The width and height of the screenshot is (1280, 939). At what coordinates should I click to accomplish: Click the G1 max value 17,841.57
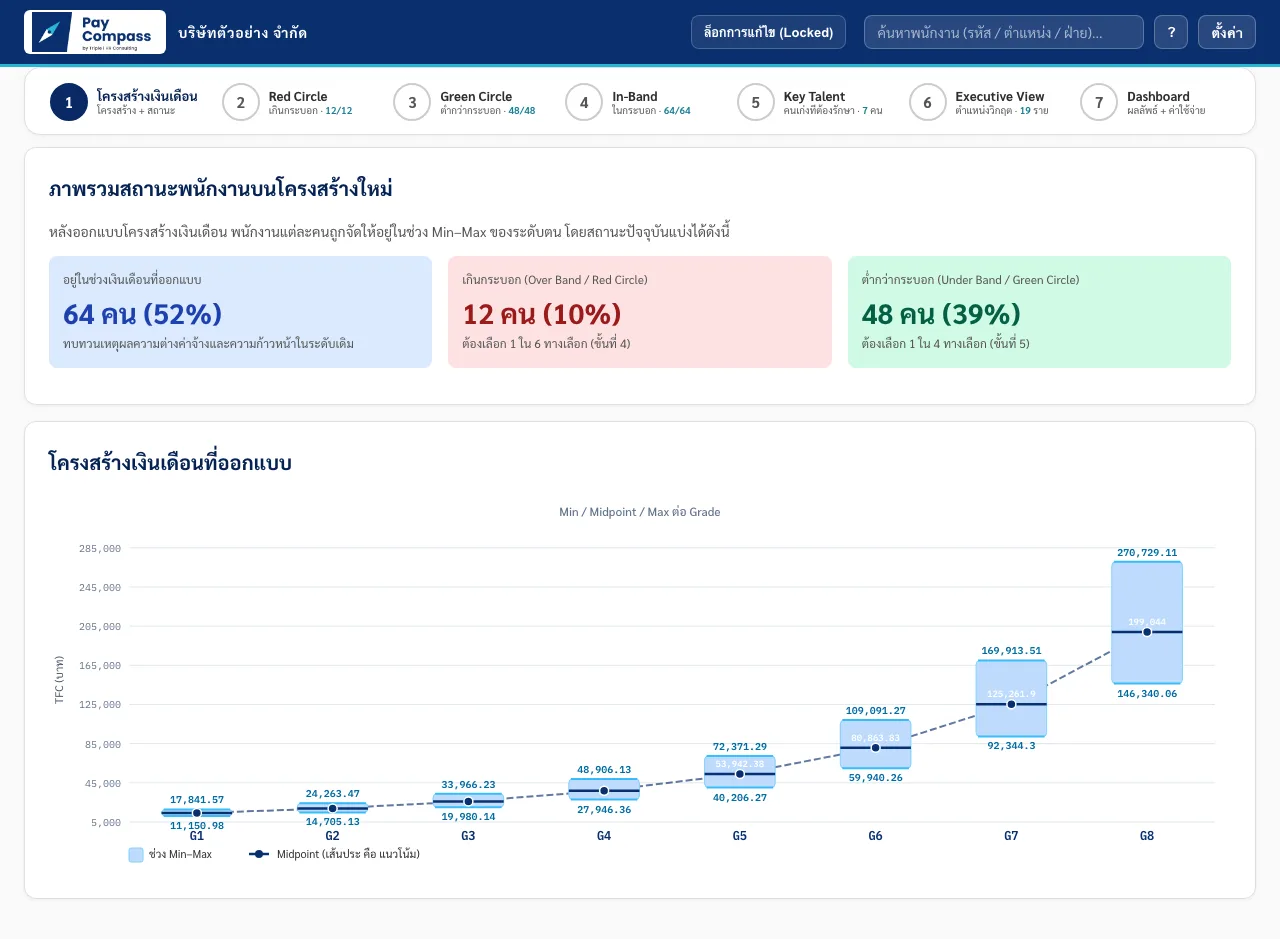pyautogui.click(x=197, y=800)
